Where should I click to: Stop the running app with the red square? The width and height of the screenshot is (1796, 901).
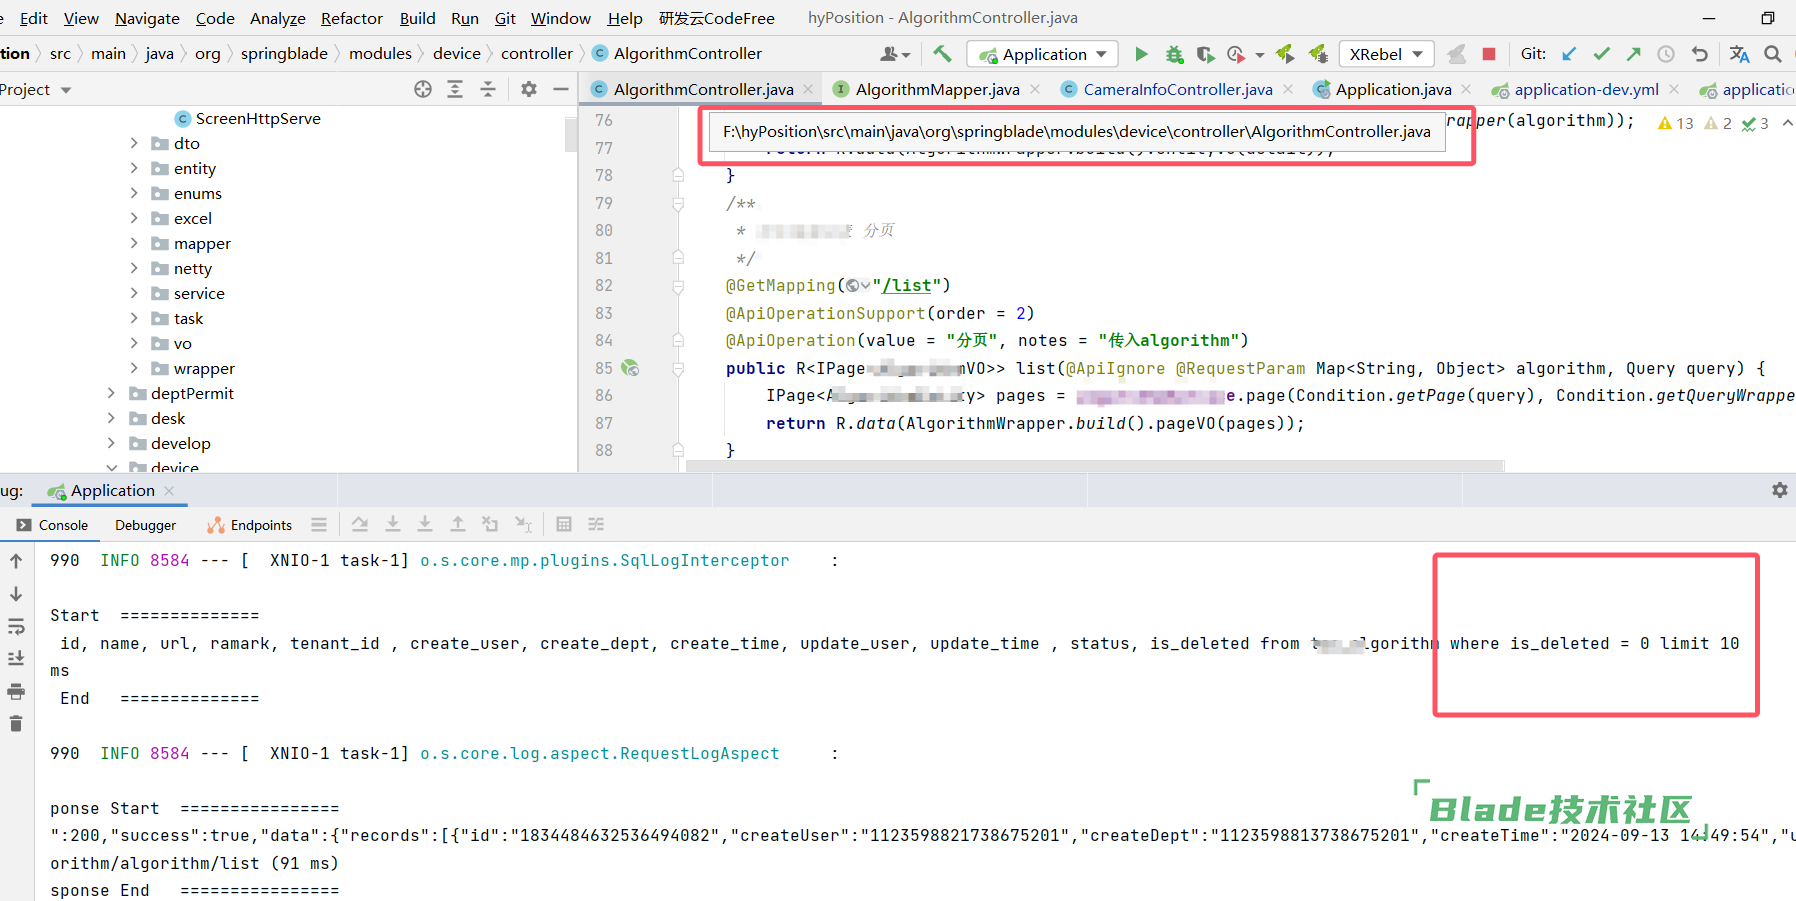click(x=1489, y=54)
